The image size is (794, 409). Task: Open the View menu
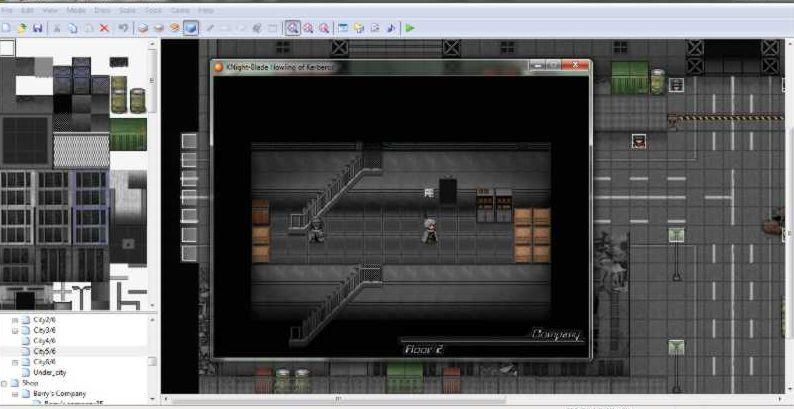pos(49,10)
